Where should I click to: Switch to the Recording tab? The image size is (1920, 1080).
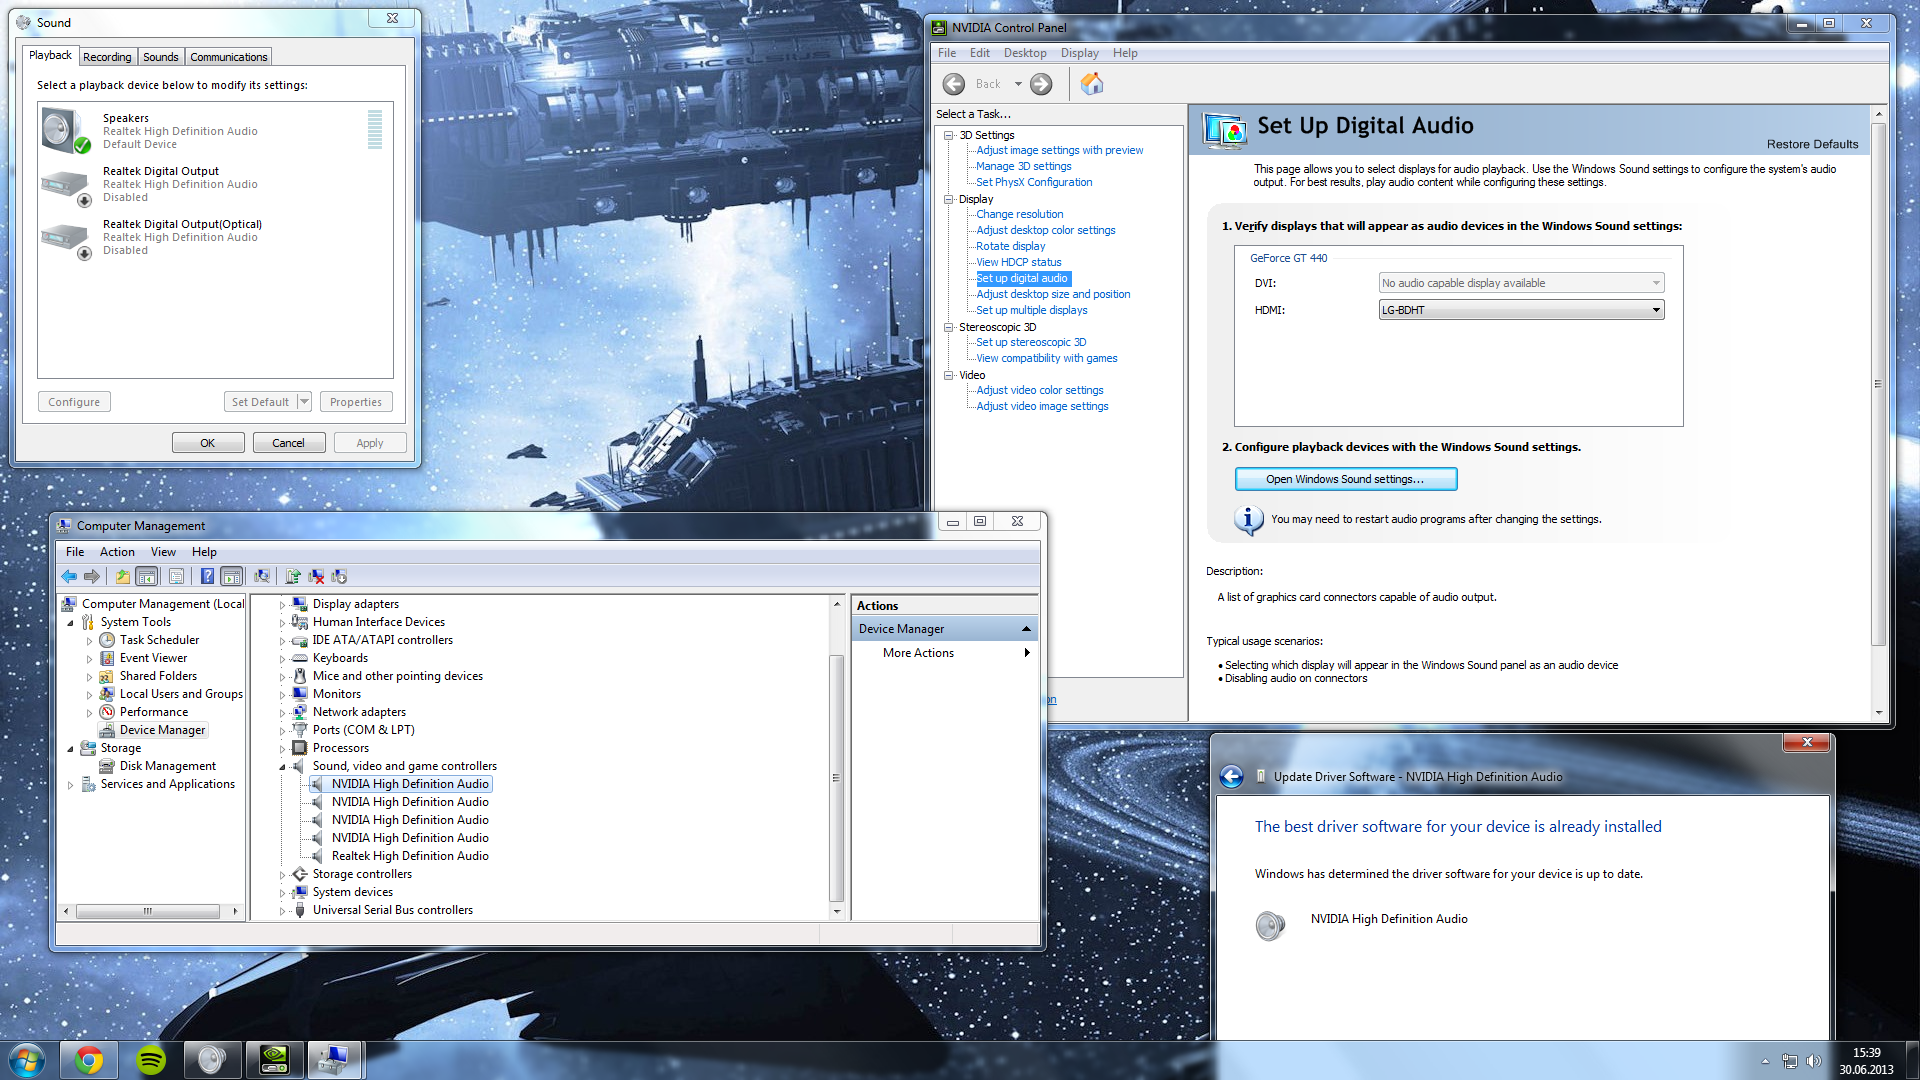[x=107, y=57]
